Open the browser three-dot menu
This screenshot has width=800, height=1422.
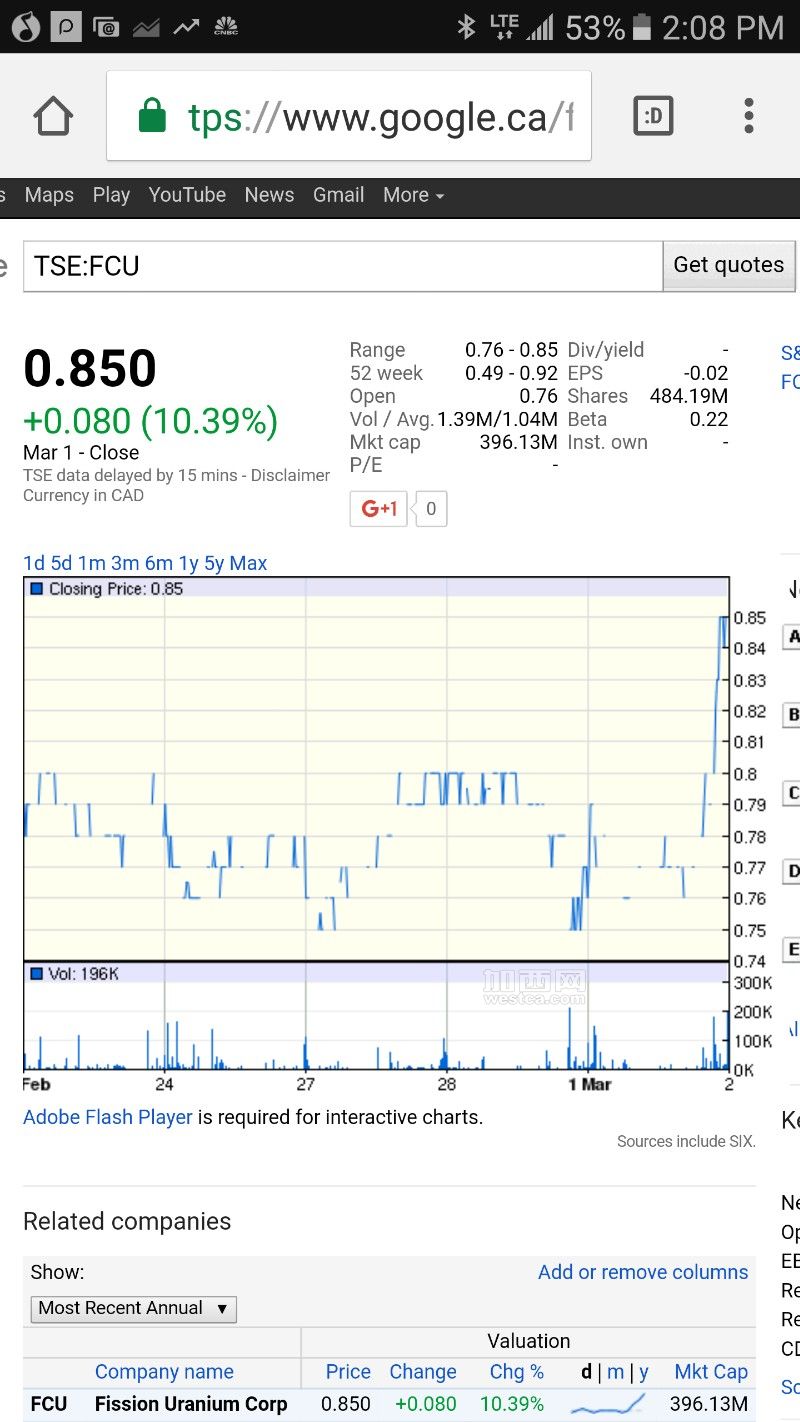[x=748, y=116]
